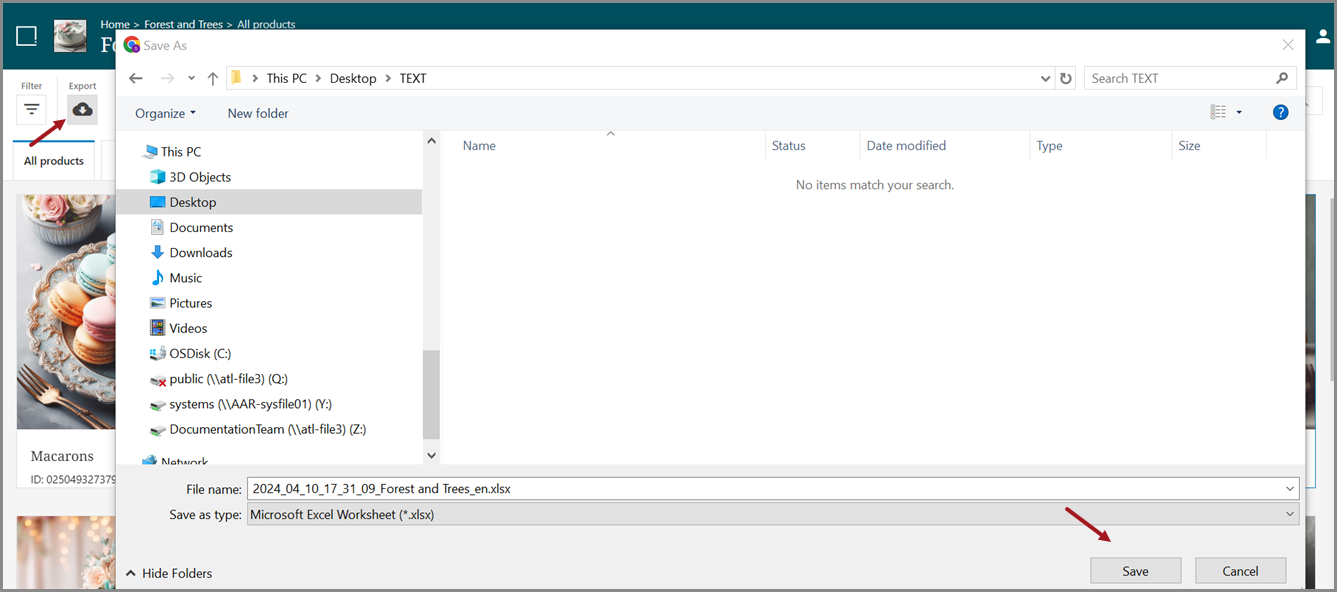The height and width of the screenshot is (592, 1337).
Task: Click the Export cloud download icon
Action: 82,110
